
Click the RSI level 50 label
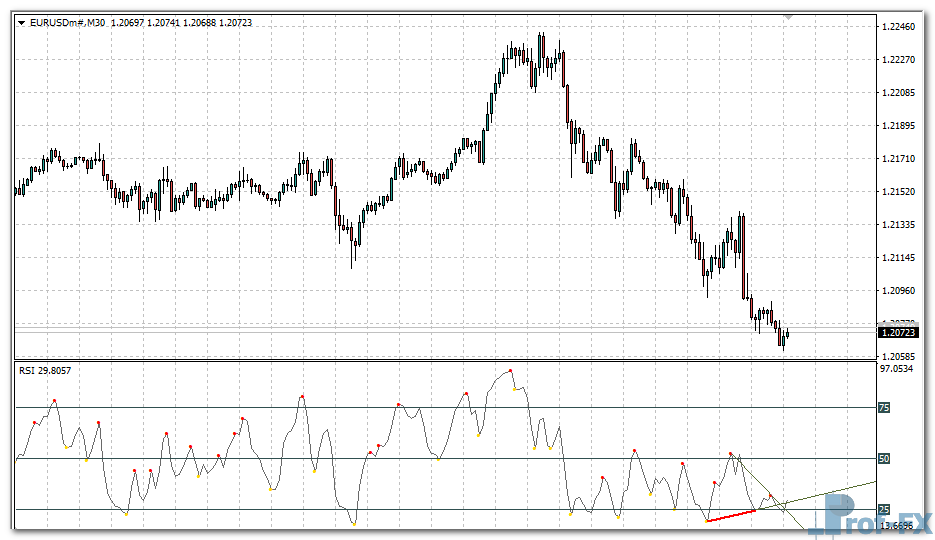[x=883, y=459]
